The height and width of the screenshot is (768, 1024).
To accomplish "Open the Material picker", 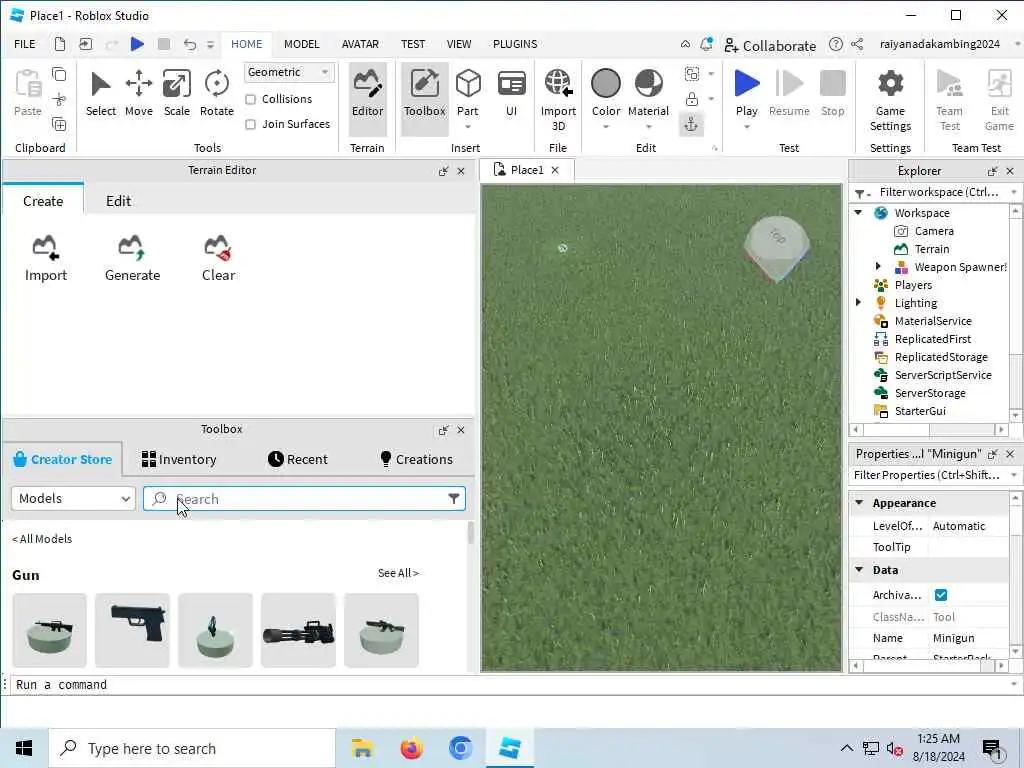I will (x=648, y=95).
